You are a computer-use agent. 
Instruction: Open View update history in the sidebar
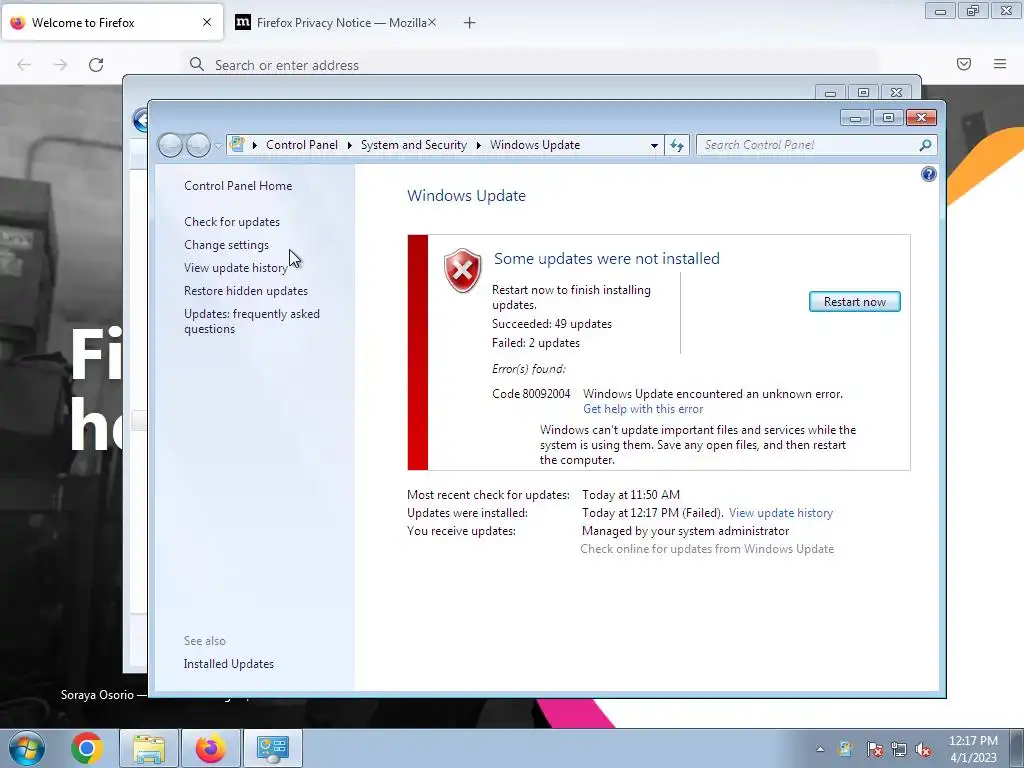click(x=236, y=268)
